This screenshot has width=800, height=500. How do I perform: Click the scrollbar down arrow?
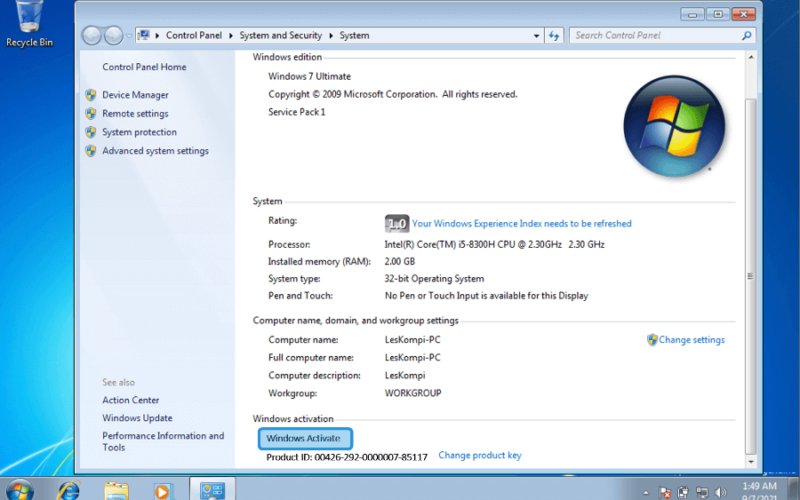tap(751, 462)
